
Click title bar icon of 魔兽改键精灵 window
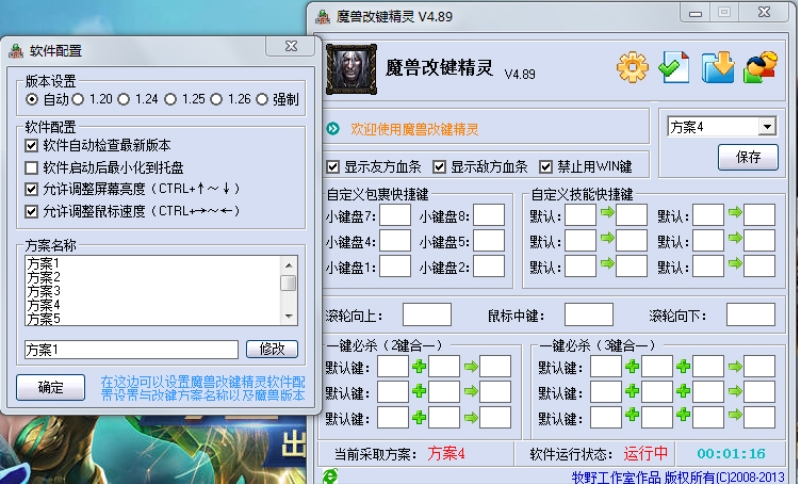tap(323, 16)
